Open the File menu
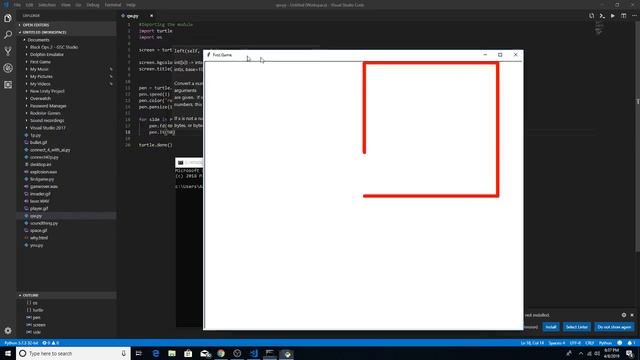The width and height of the screenshot is (640, 360). pos(17,5)
